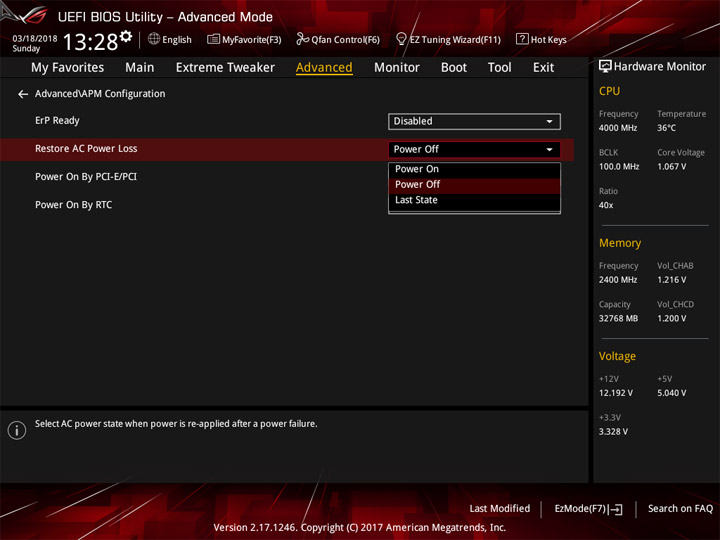Open MyFavorite(F3) list icon
Screen dimensions: 720x540
pyautogui.click(x=213, y=39)
